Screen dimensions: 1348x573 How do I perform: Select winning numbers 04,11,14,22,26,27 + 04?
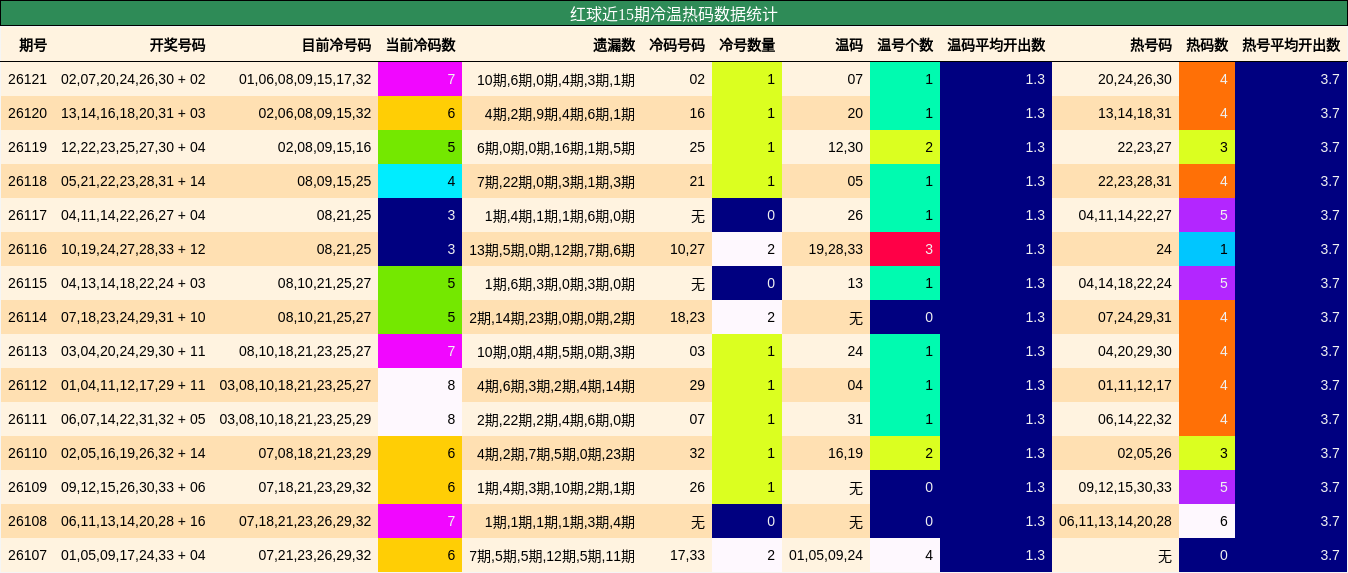[133, 215]
